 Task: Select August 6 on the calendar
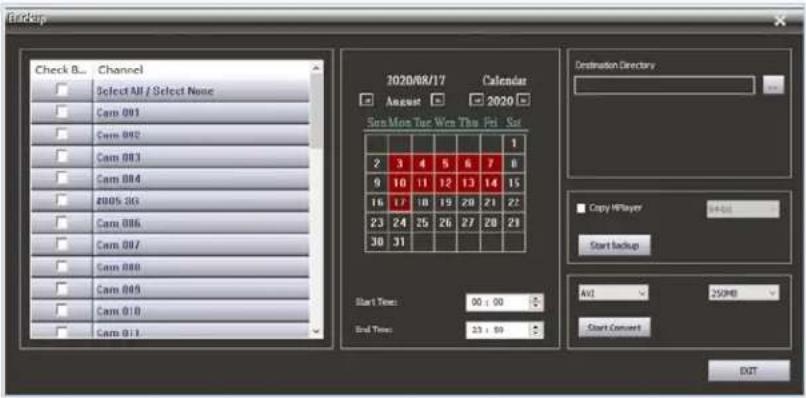click(468, 164)
